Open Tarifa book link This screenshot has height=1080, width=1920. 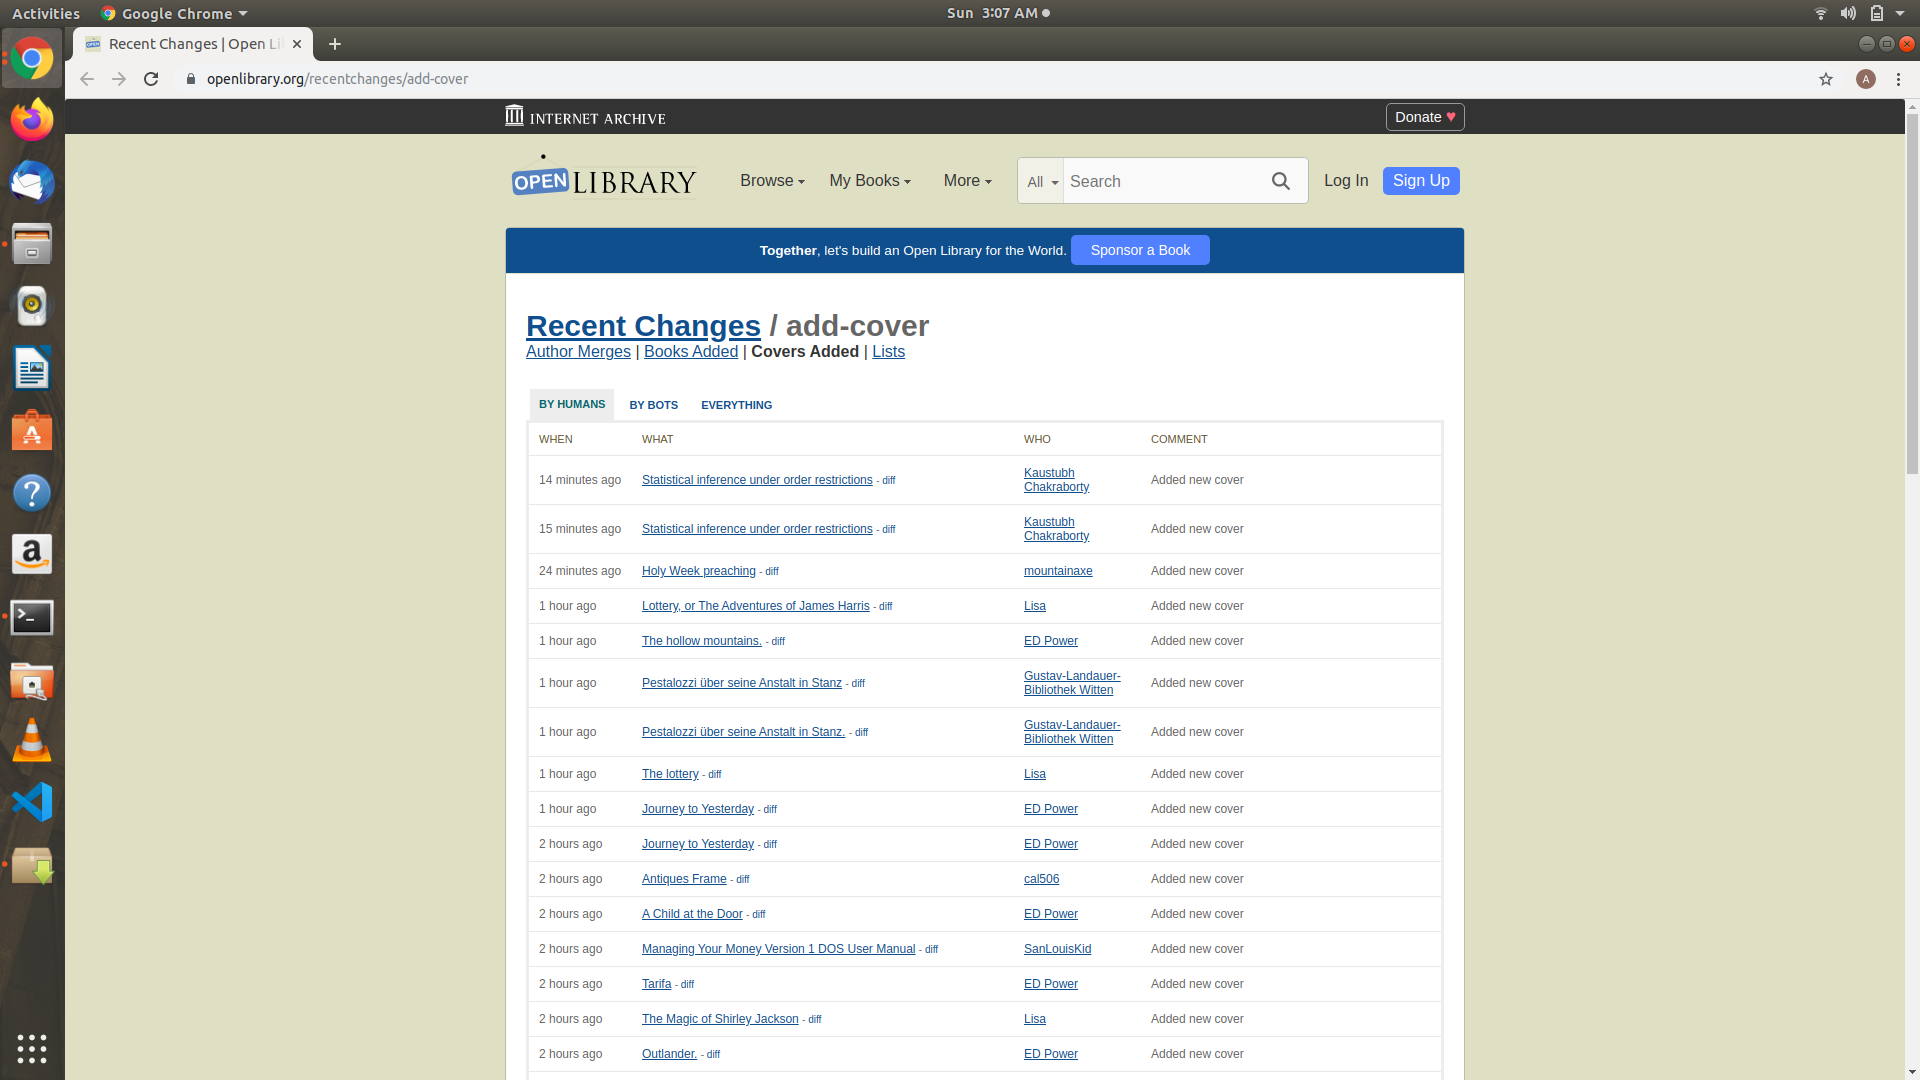pyautogui.click(x=656, y=984)
